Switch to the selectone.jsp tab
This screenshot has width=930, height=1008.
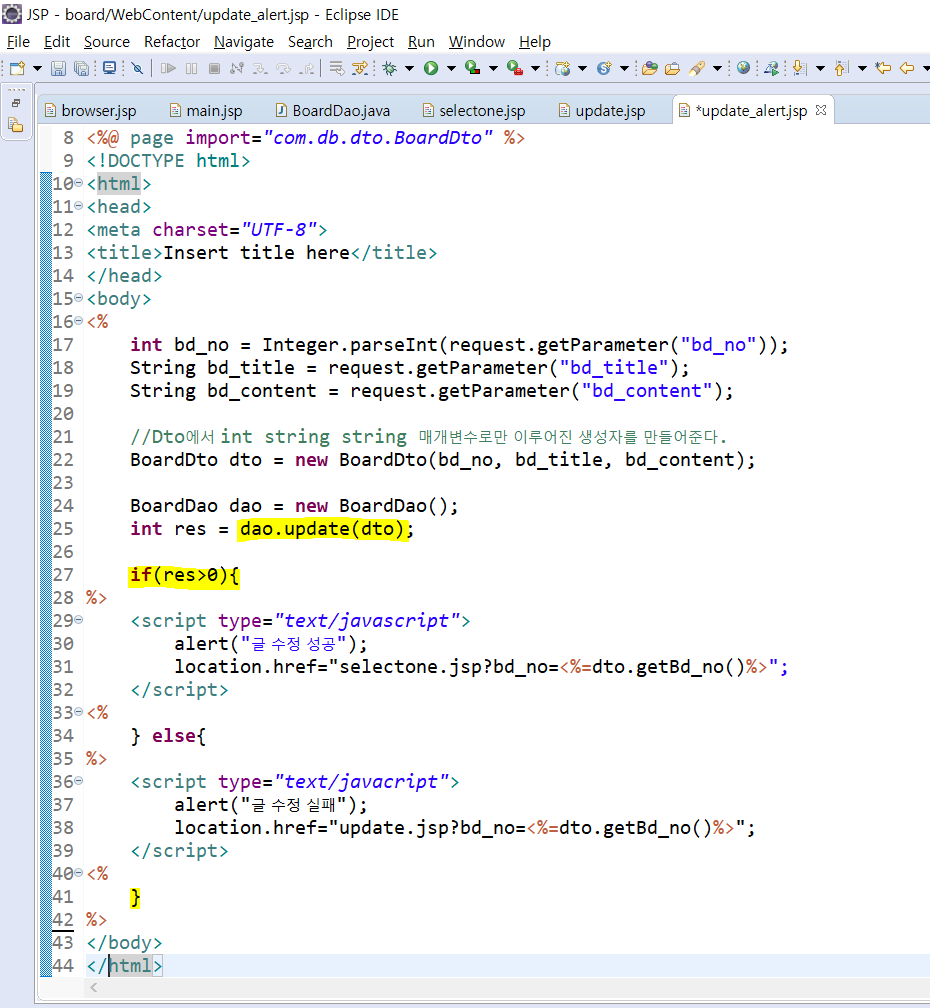(x=474, y=111)
